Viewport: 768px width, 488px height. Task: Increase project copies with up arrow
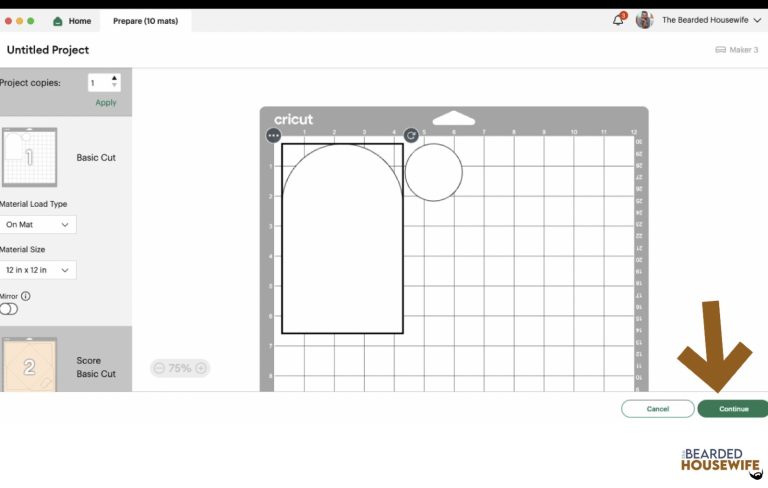114,78
